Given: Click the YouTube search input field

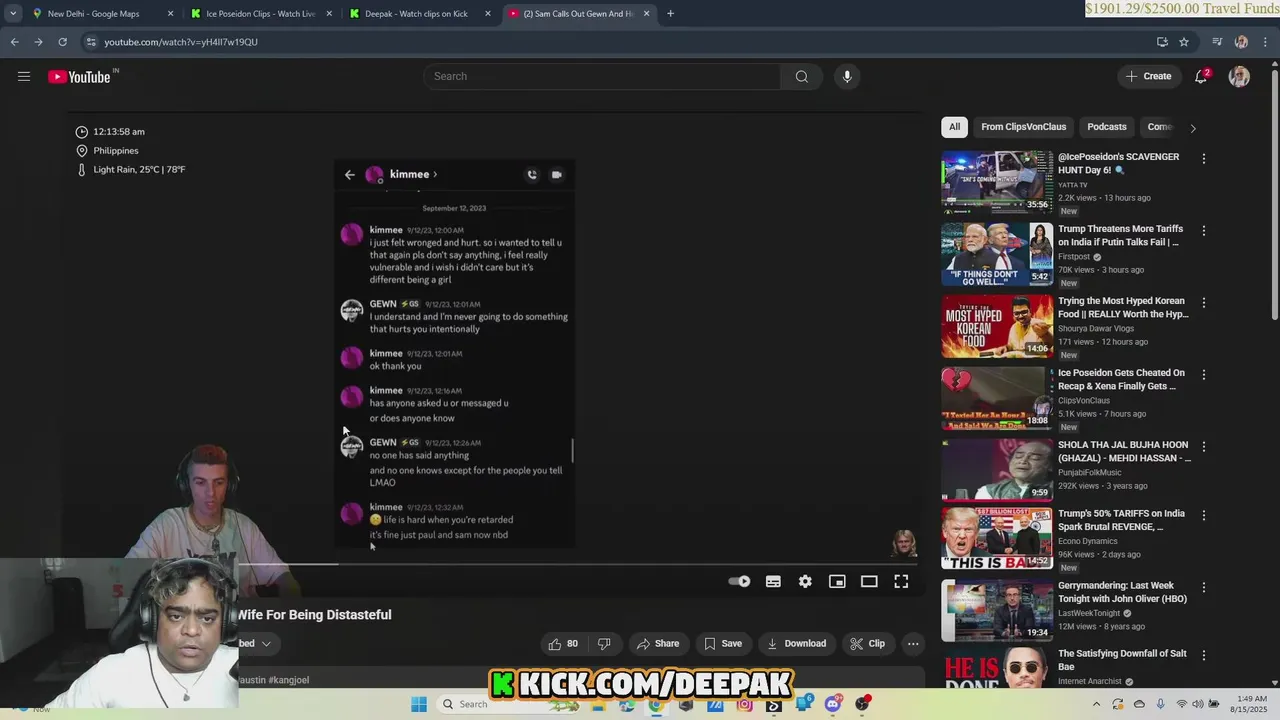Looking at the screenshot, I should [x=603, y=76].
